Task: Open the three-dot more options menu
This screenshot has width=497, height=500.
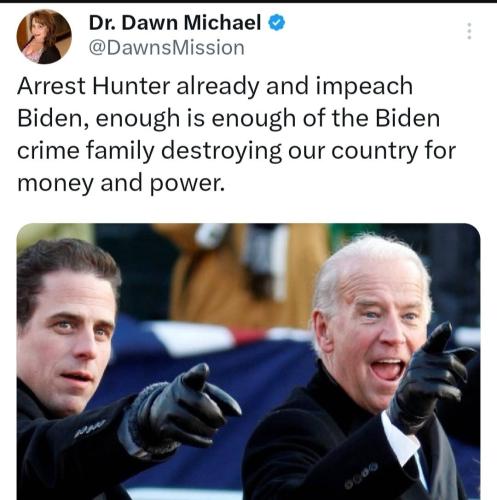Action: (469, 31)
